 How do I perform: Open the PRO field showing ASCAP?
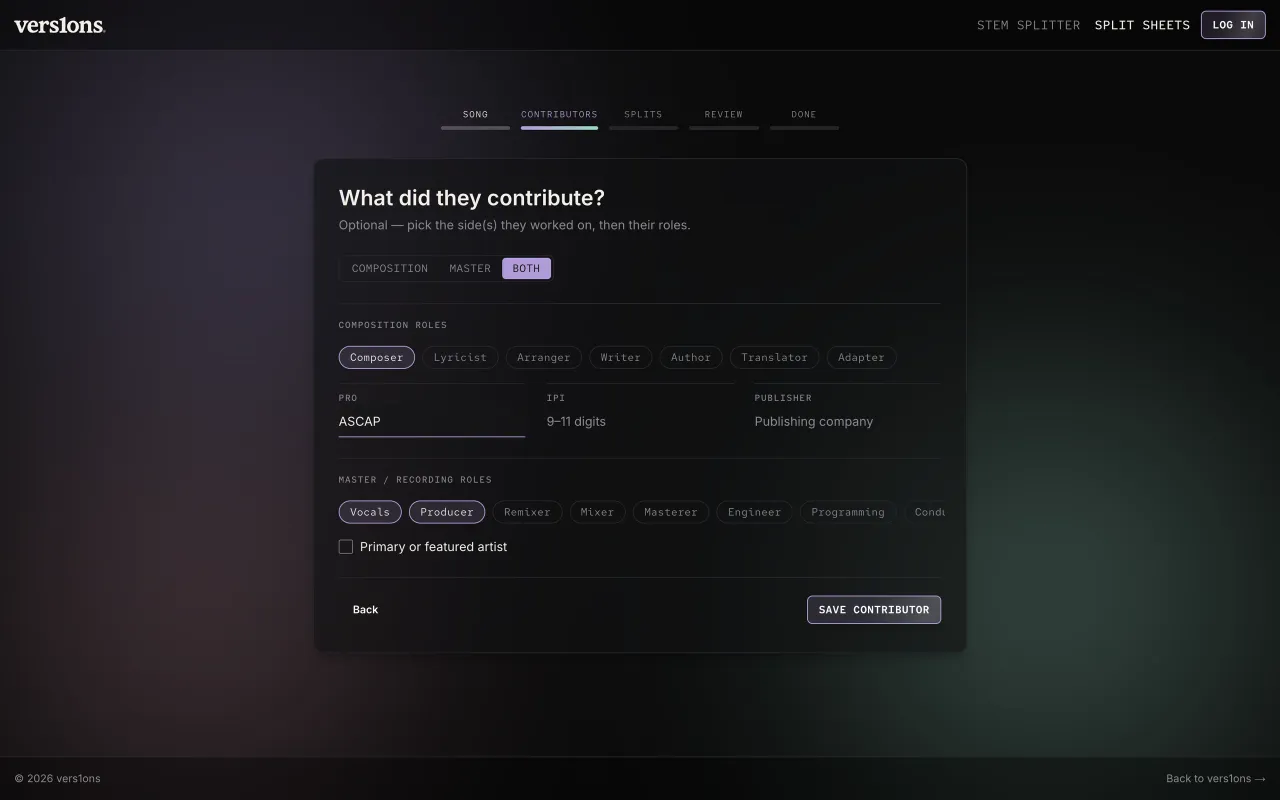pos(432,421)
